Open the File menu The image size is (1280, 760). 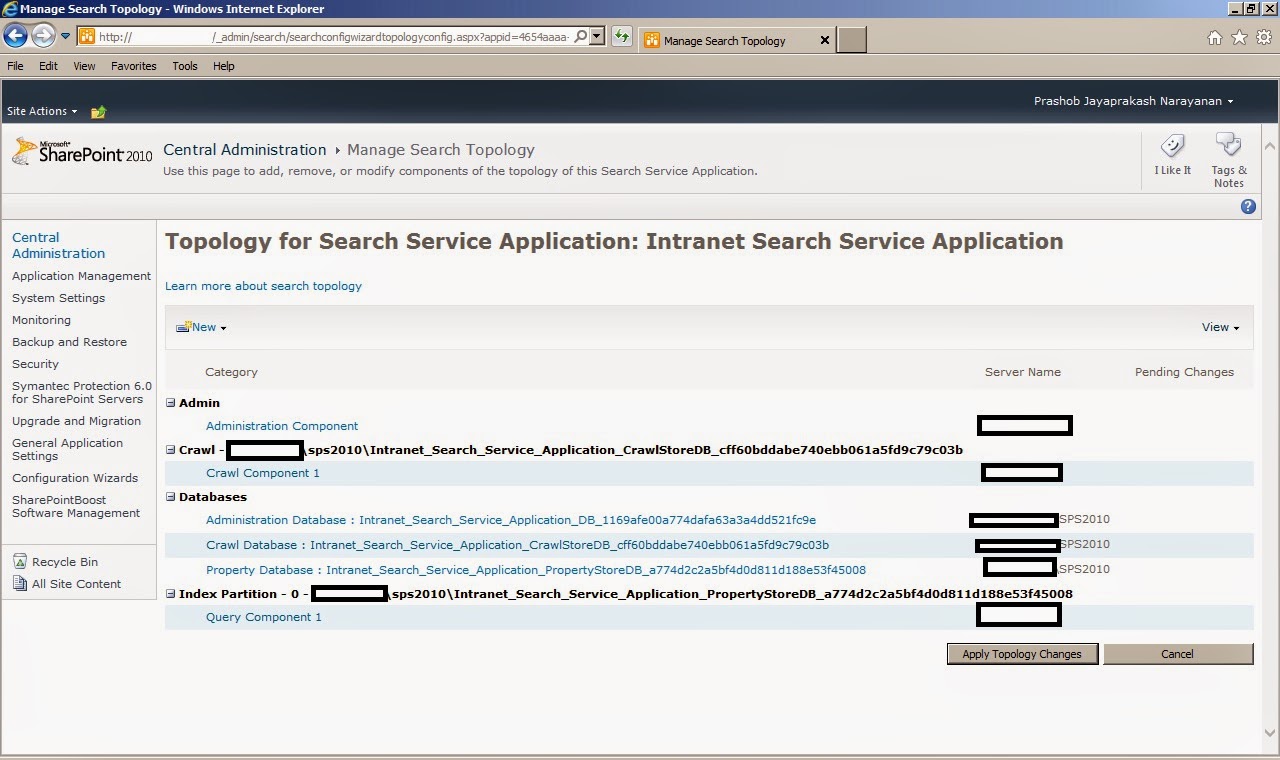coord(16,66)
